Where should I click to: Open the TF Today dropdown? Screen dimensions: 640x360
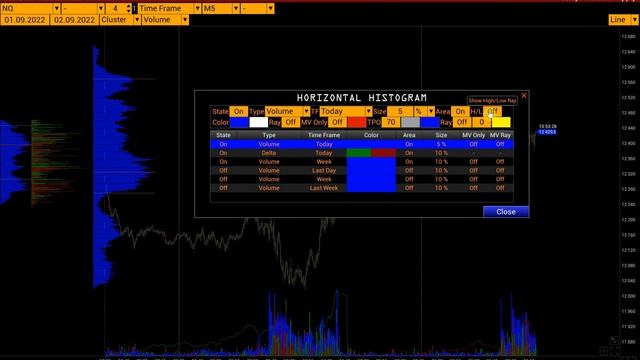(x=346, y=111)
